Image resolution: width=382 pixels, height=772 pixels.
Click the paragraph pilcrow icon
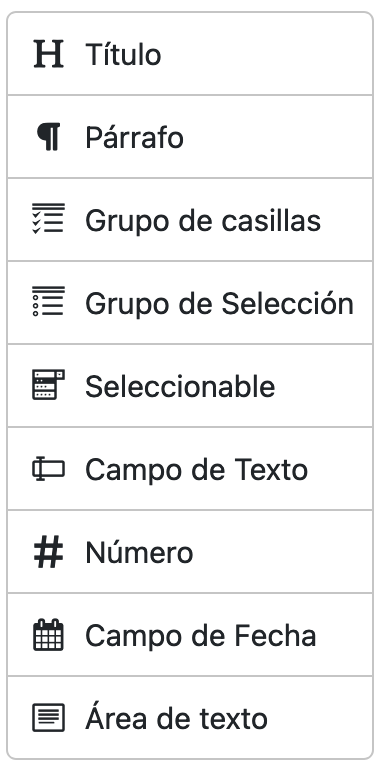pos(48,137)
